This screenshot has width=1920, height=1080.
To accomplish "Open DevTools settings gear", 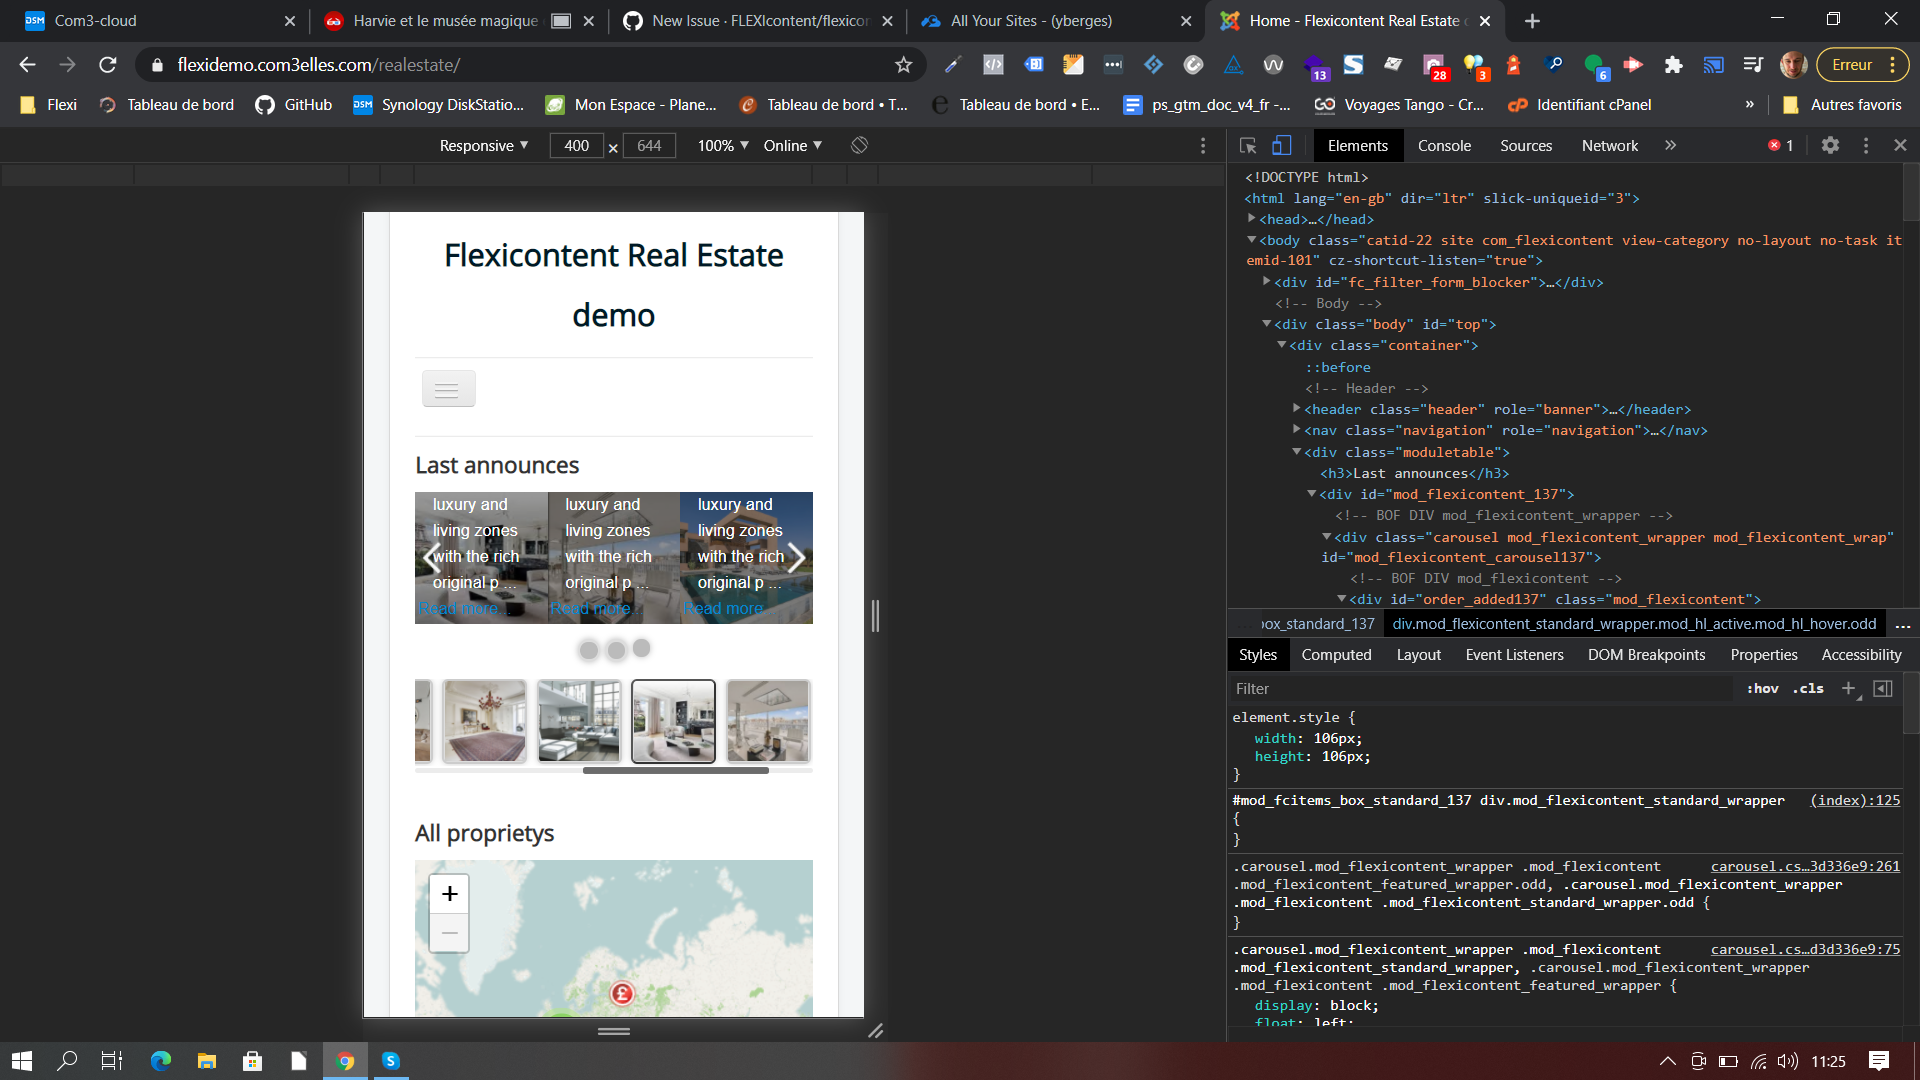I will tap(1830, 145).
